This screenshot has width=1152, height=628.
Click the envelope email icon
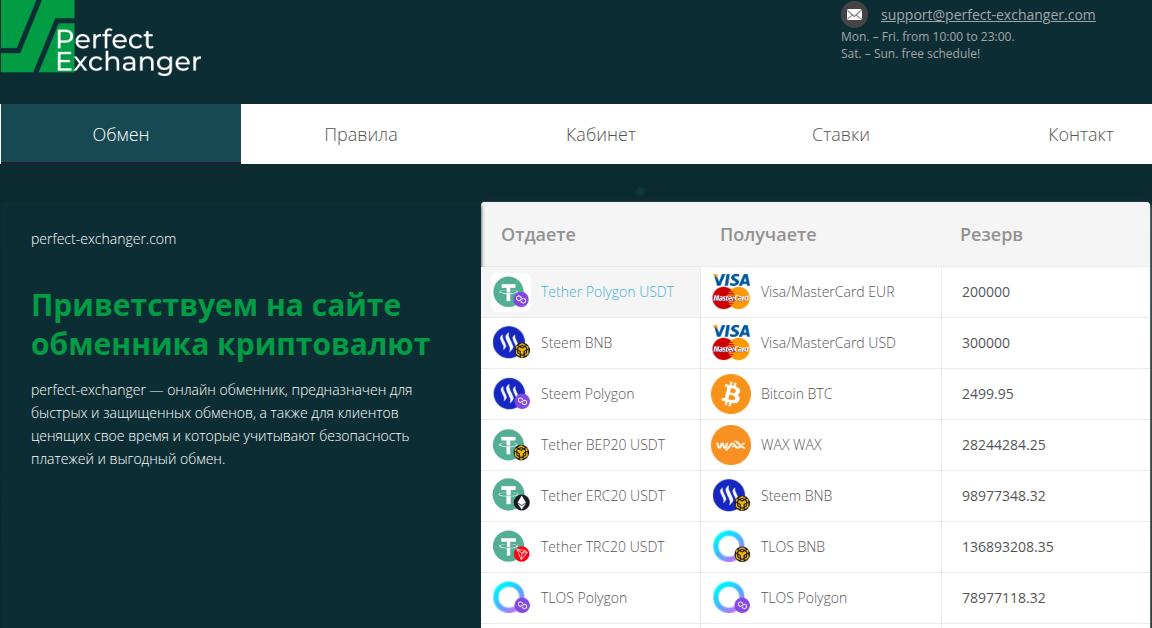(x=854, y=14)
